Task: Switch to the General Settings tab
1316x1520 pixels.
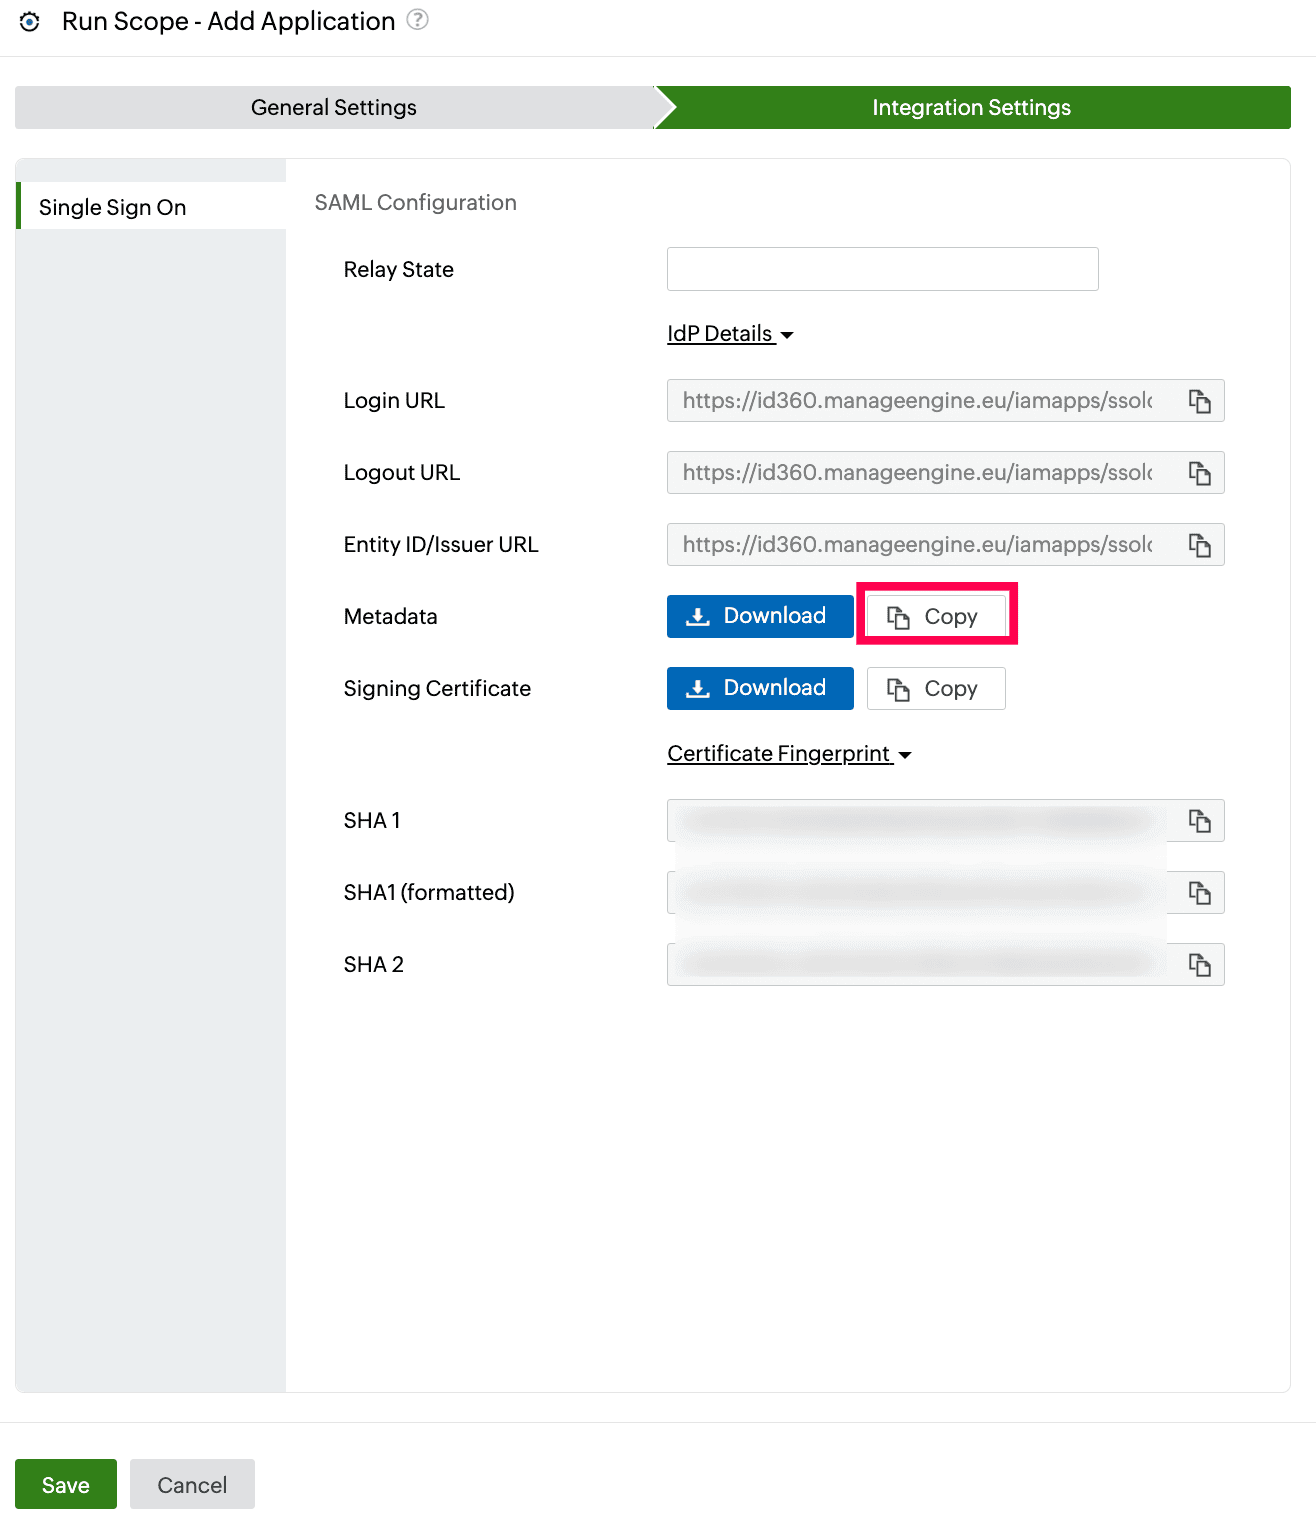Action: (333, 107)
